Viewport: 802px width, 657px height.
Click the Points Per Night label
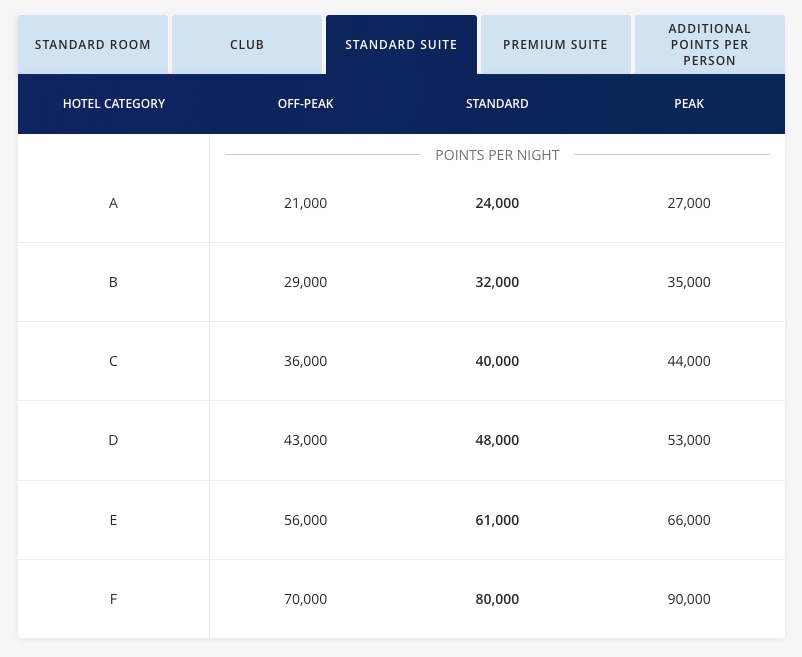point(497,154)
